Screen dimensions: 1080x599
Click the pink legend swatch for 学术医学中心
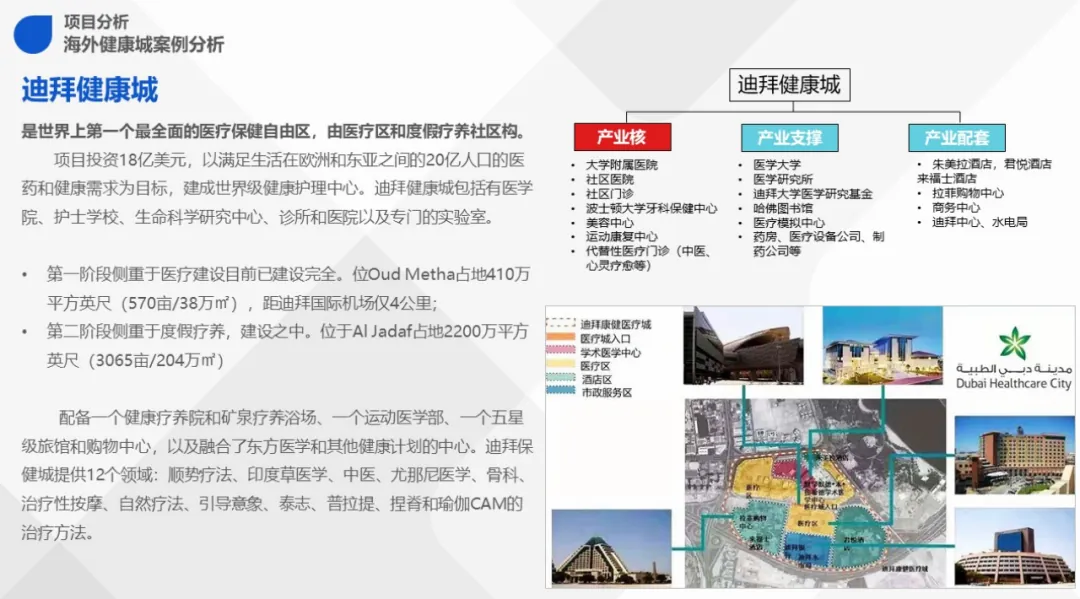click(x=560, y=350)
